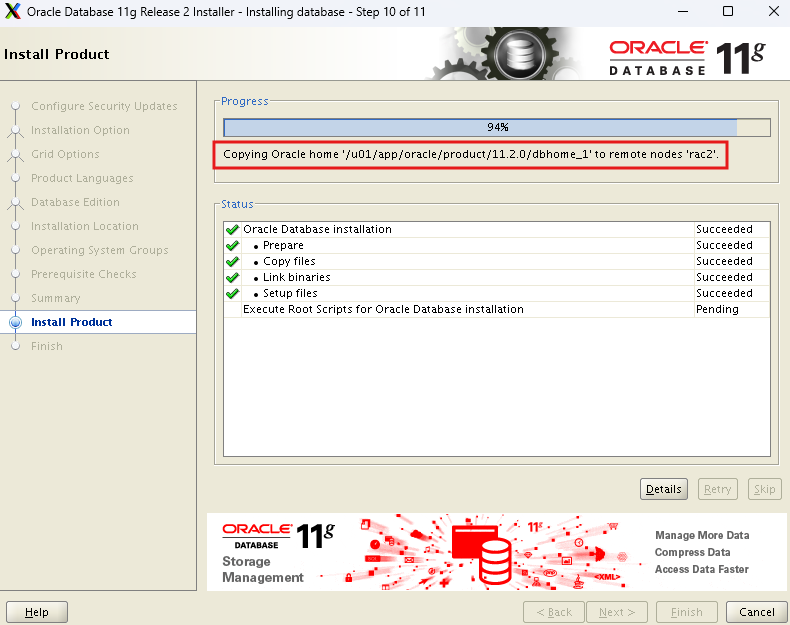The width and height of the screenshot is (790, 625).
Task: Click the Retry button
Action: [x=717, y=489]
